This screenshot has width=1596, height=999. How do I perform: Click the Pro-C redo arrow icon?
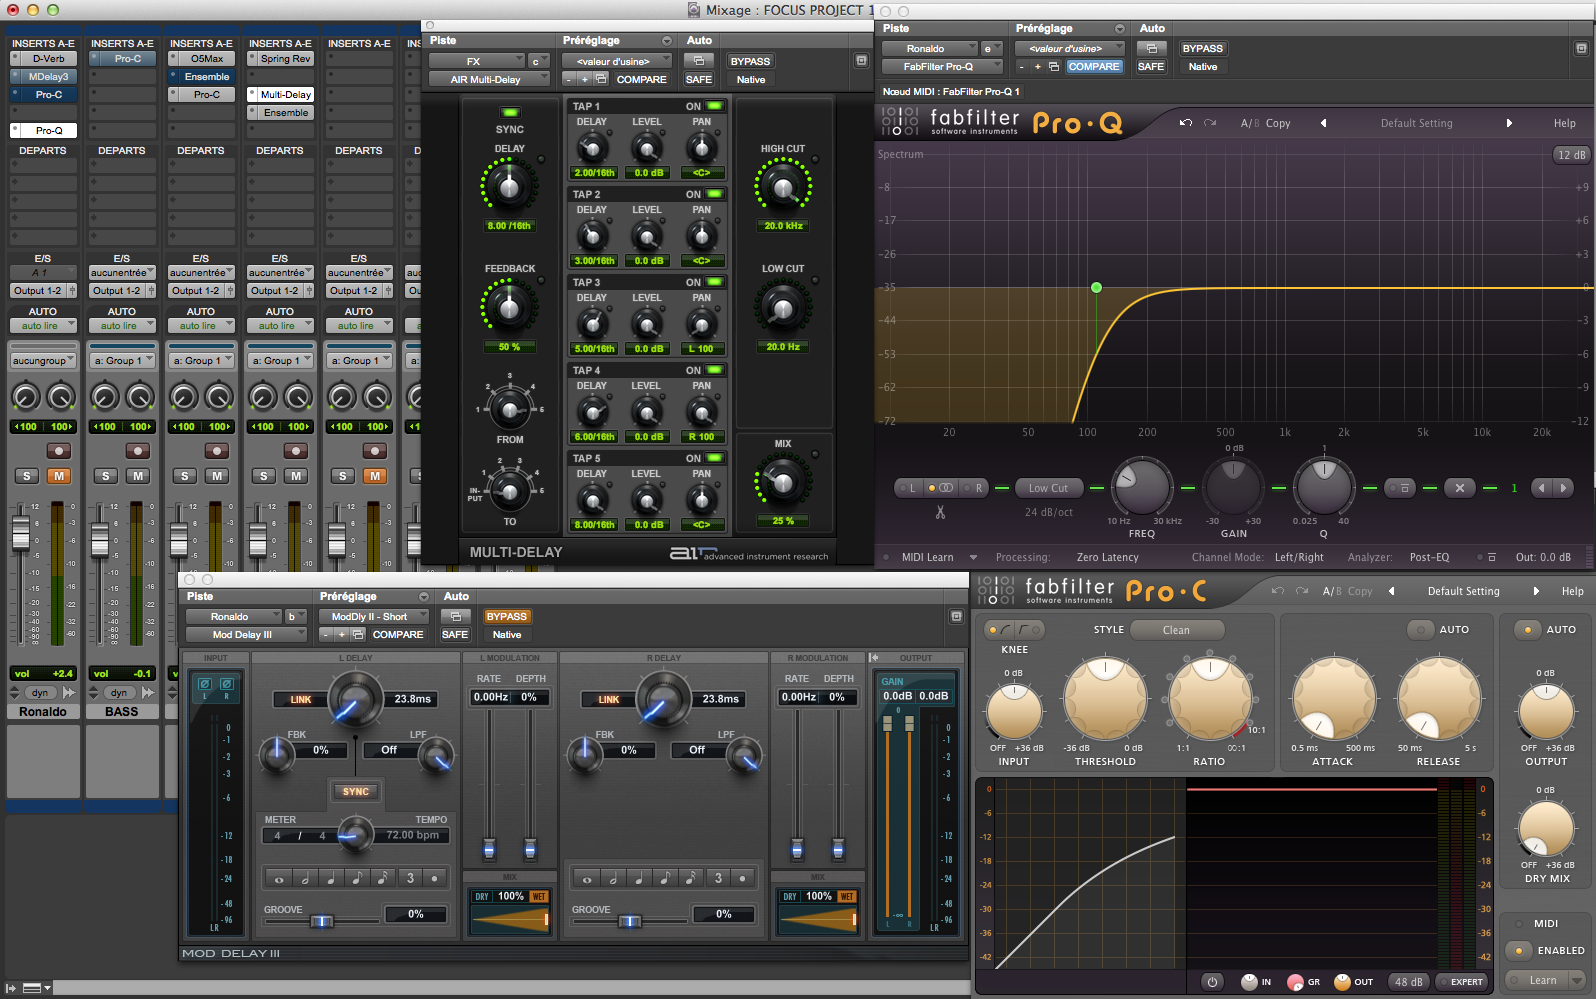[x=1302, y=591]
